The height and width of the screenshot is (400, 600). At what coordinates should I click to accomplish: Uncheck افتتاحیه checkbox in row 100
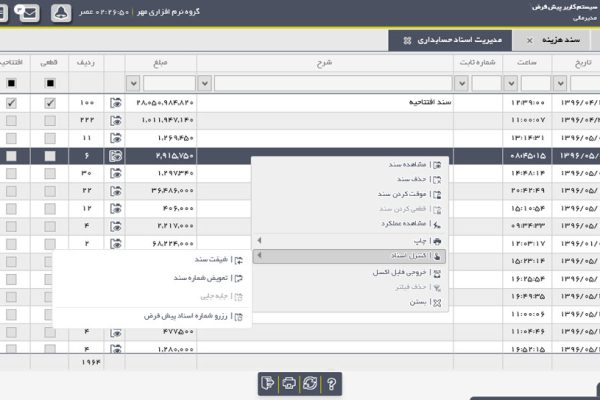click(11, 102)
